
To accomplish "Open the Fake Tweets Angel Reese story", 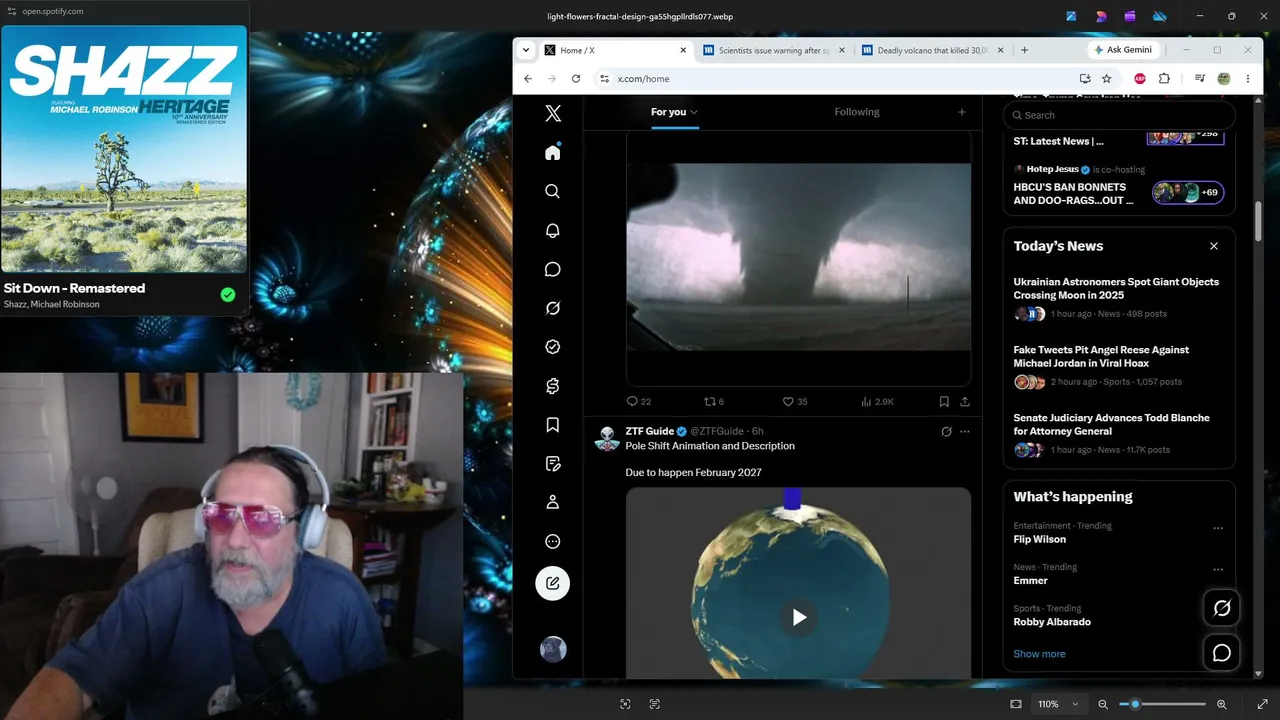I will coord(1119,366).
